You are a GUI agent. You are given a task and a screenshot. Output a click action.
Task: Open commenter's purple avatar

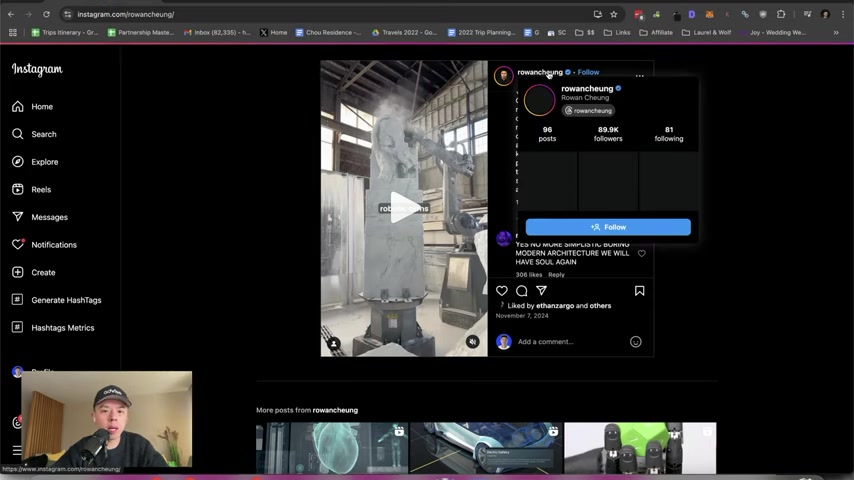(503, 238)
